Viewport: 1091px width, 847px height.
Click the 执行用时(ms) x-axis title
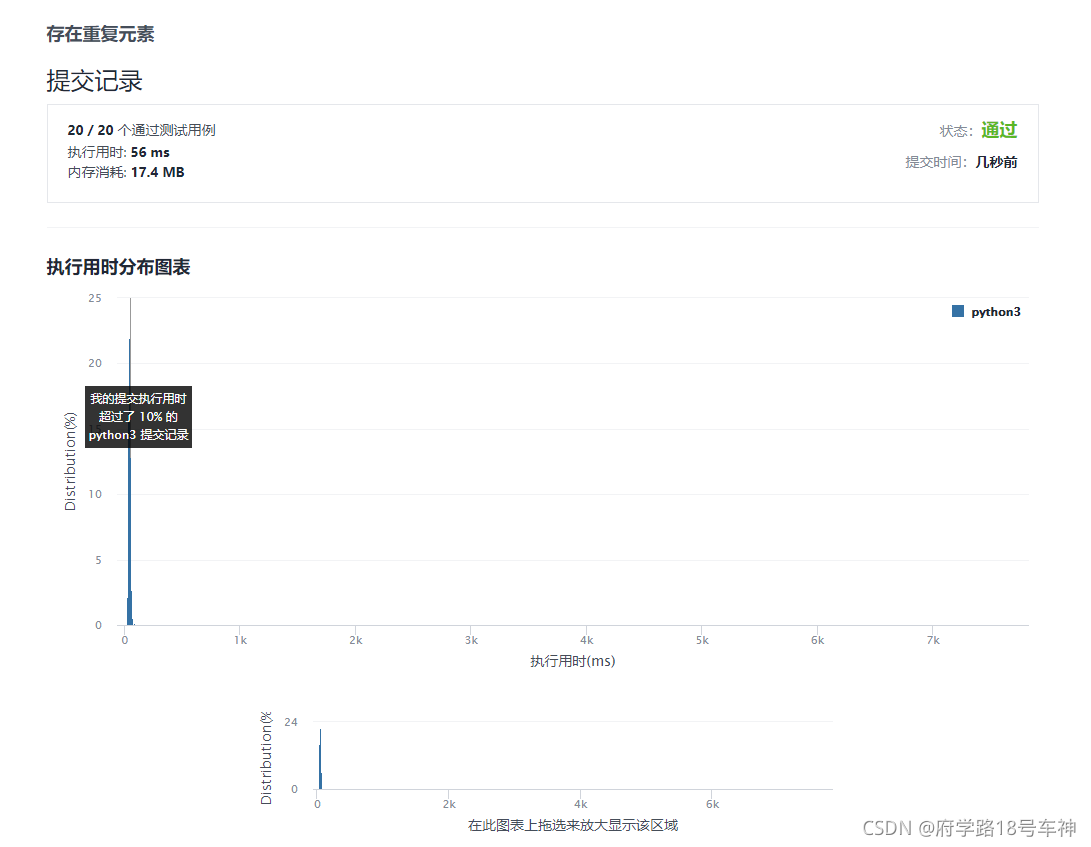click(573, 661)
